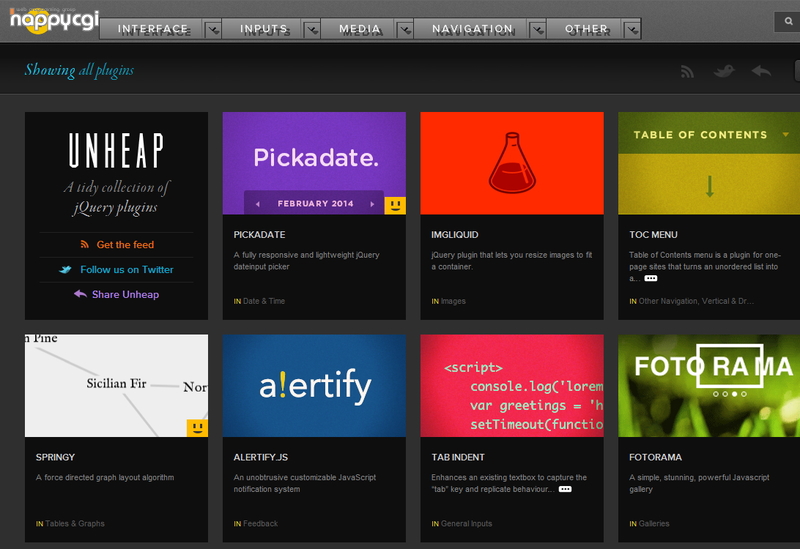Click the Feedback category link
Screen dimensions: 800x549
click(260, 523)
